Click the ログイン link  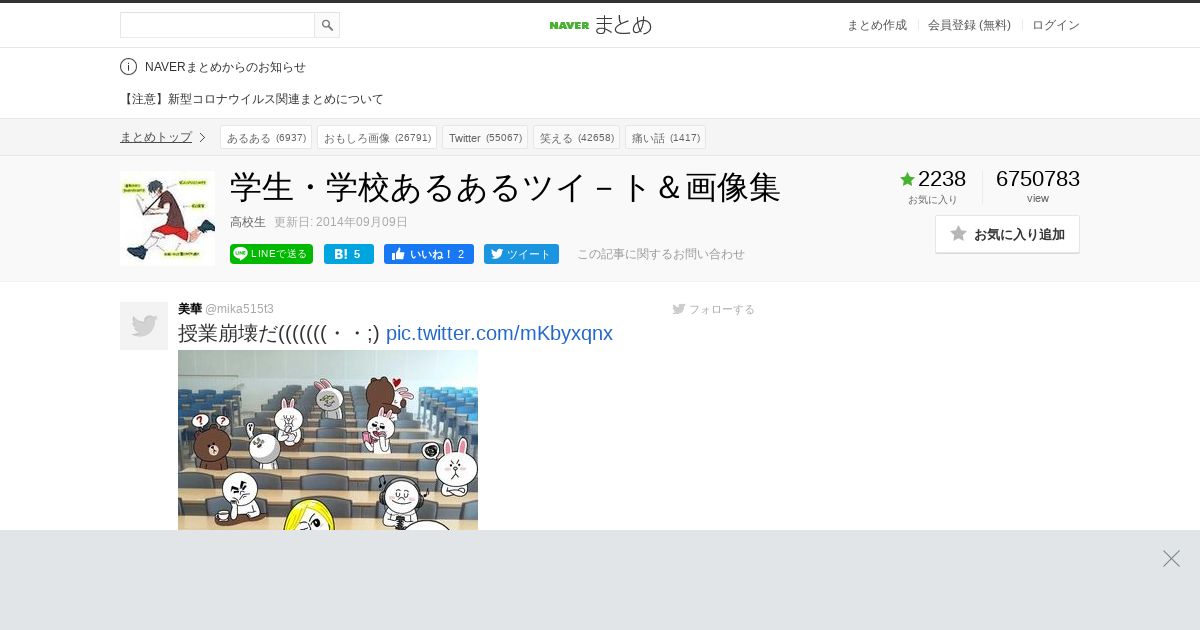click(1056, 25)
